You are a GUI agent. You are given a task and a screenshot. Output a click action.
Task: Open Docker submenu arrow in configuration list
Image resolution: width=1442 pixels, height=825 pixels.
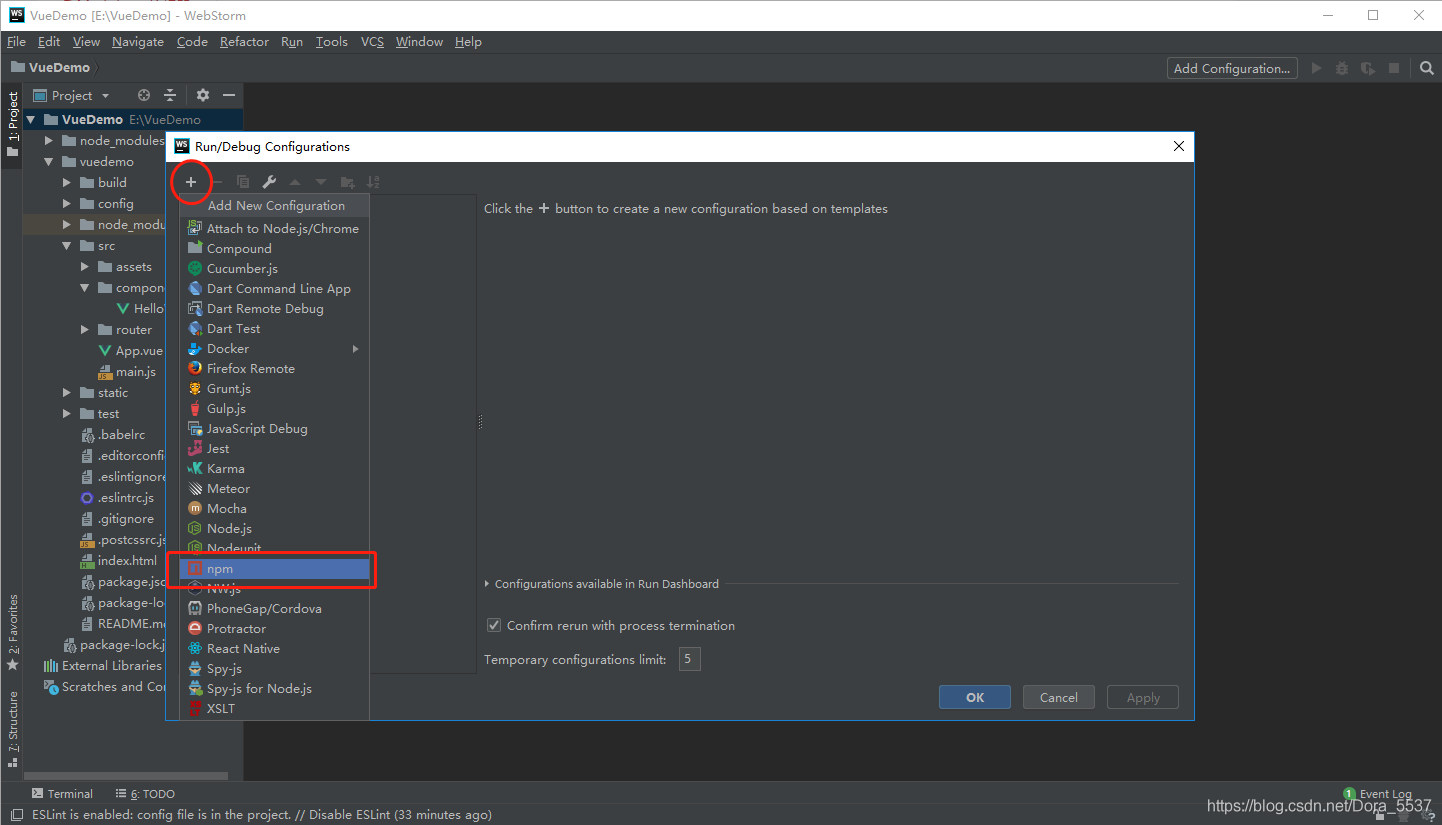(x=356, y=349)
